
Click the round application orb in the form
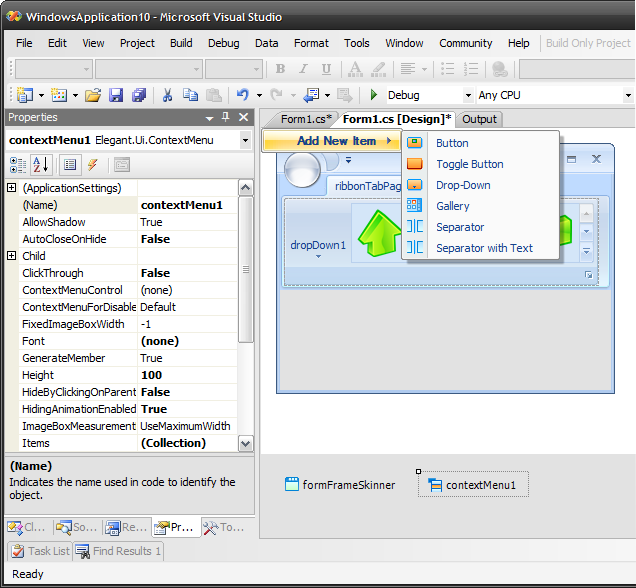click(302, 170)
